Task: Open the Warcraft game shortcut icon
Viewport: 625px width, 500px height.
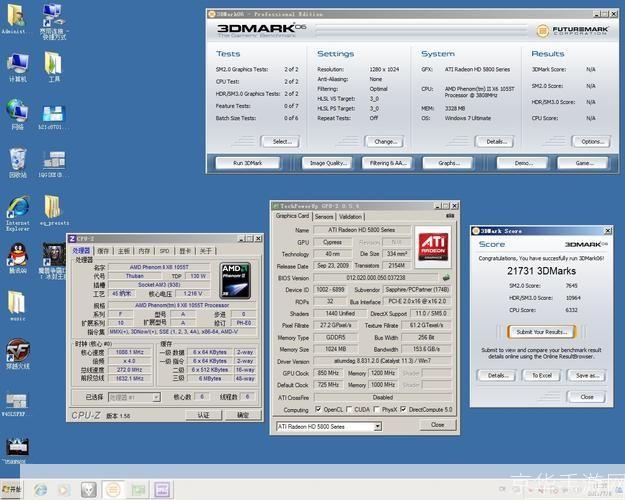Action: pyautogui.click(x=54, y=261)
